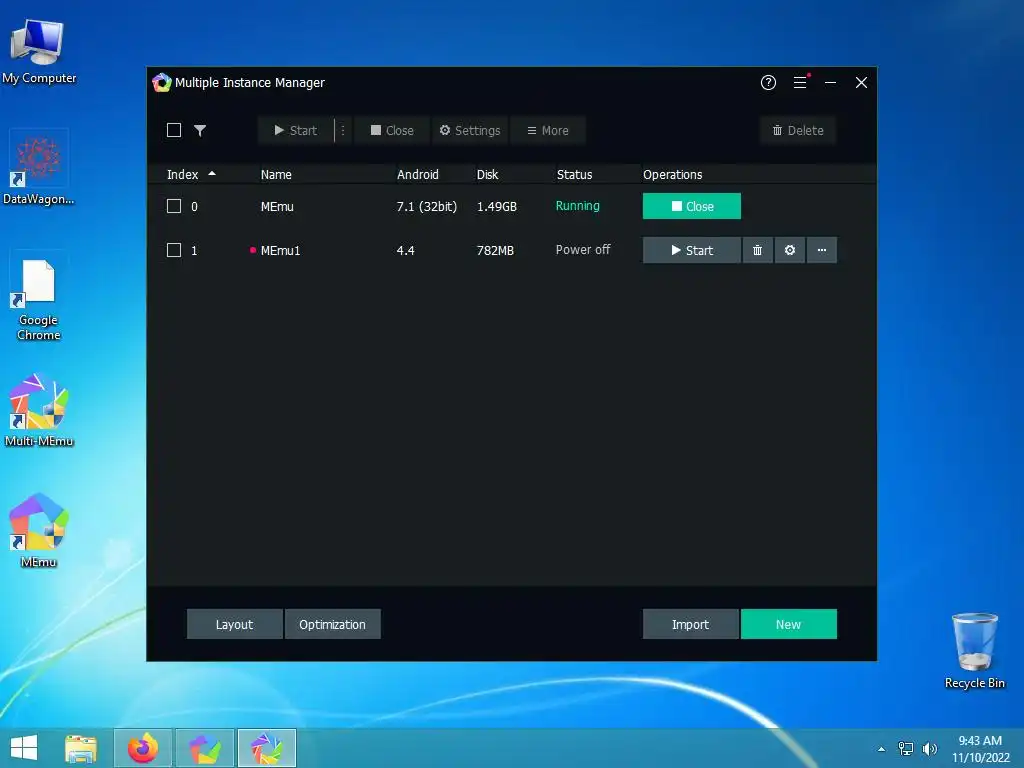Open the More toolbar menu

coord(548,130)
